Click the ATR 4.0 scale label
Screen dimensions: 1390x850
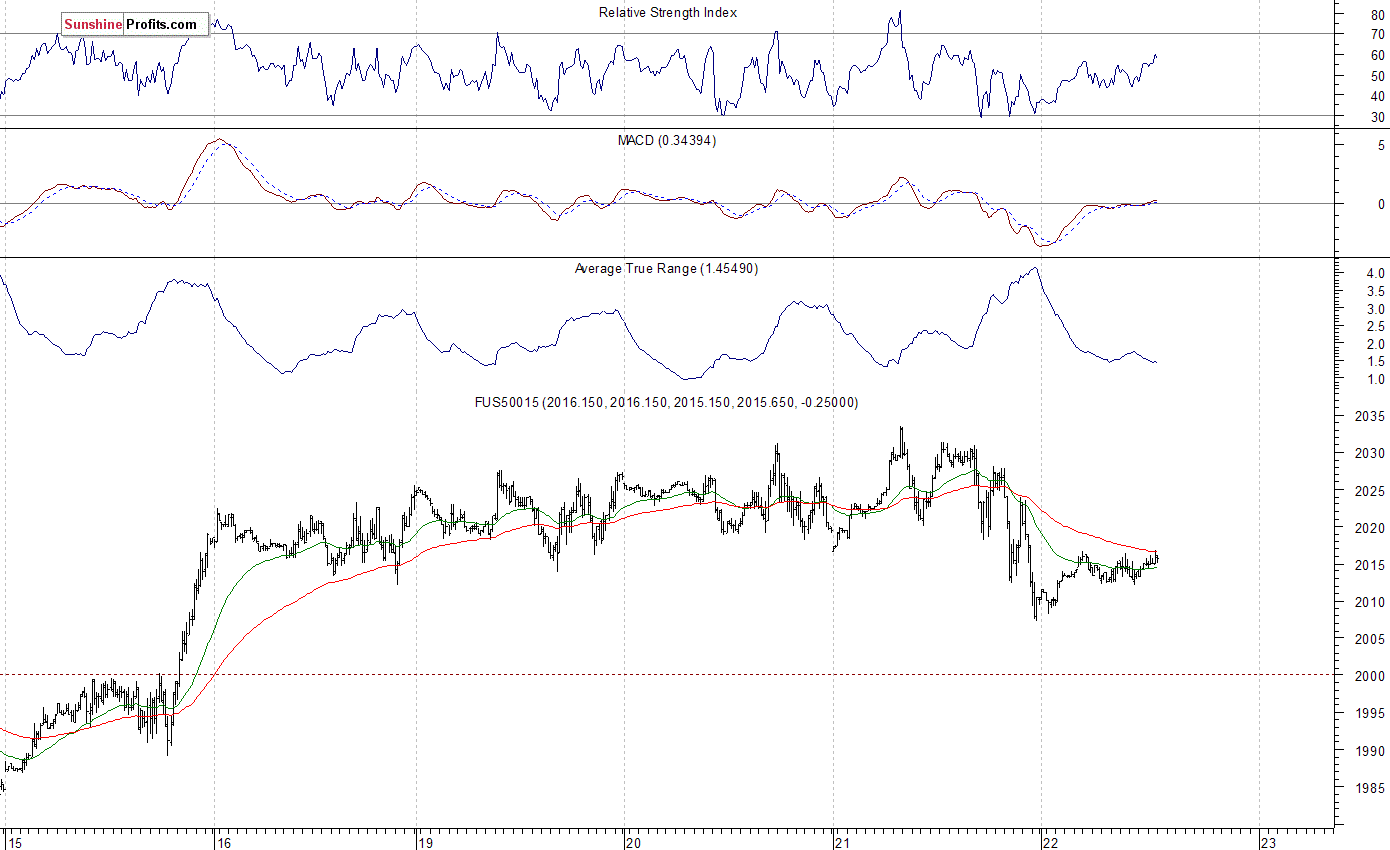pos(1375,273)
